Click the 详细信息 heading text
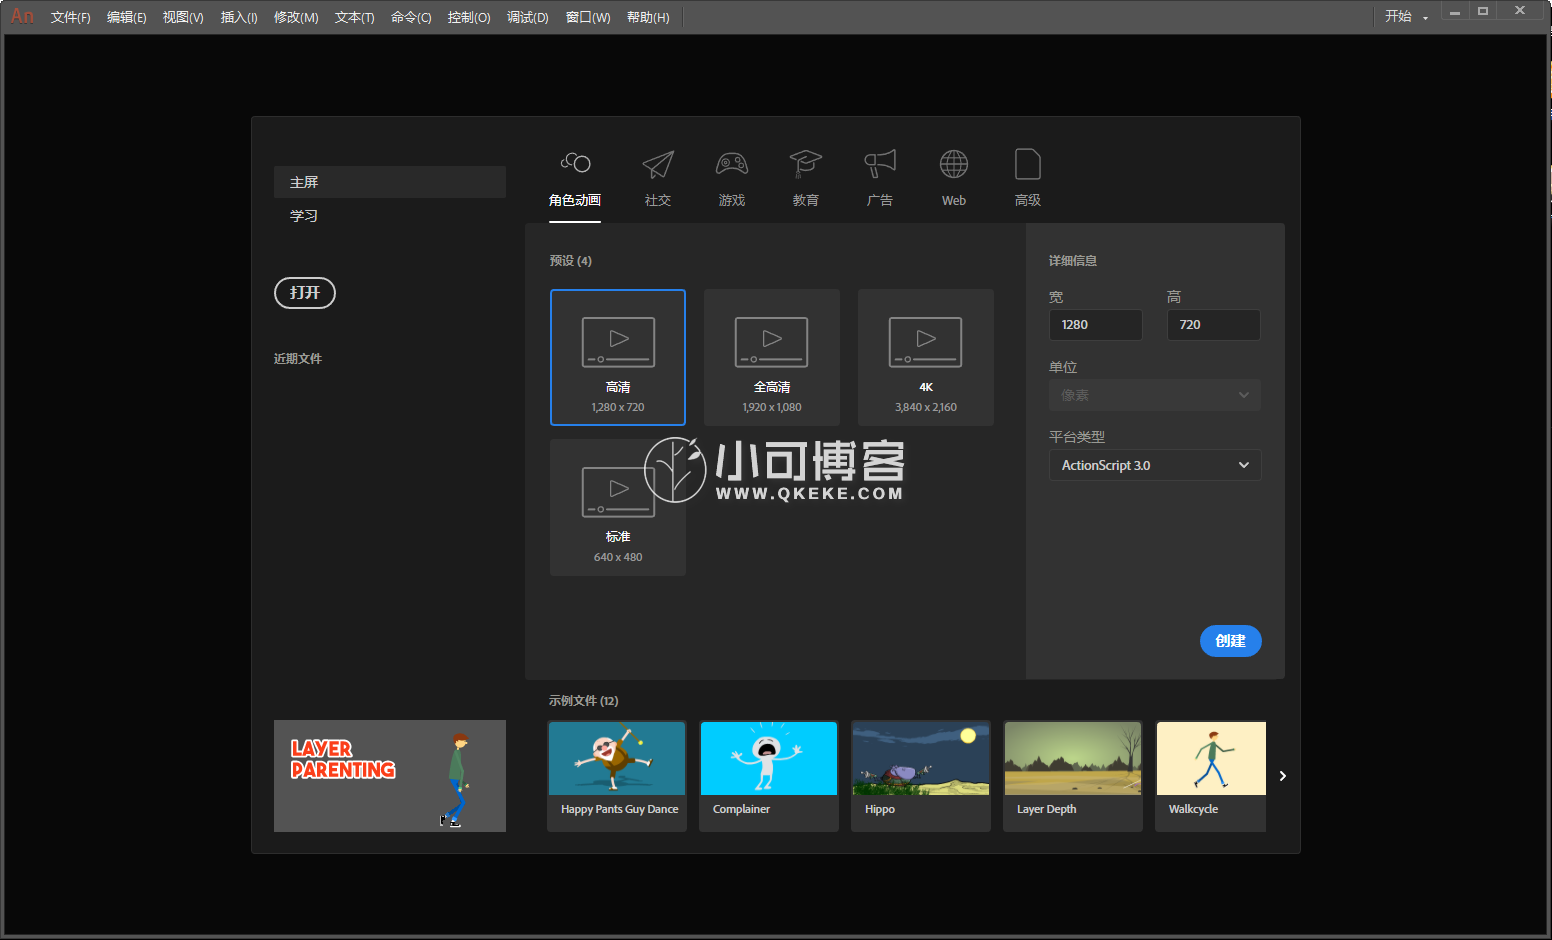1552x940 pixels. (x=1073, y=261)
